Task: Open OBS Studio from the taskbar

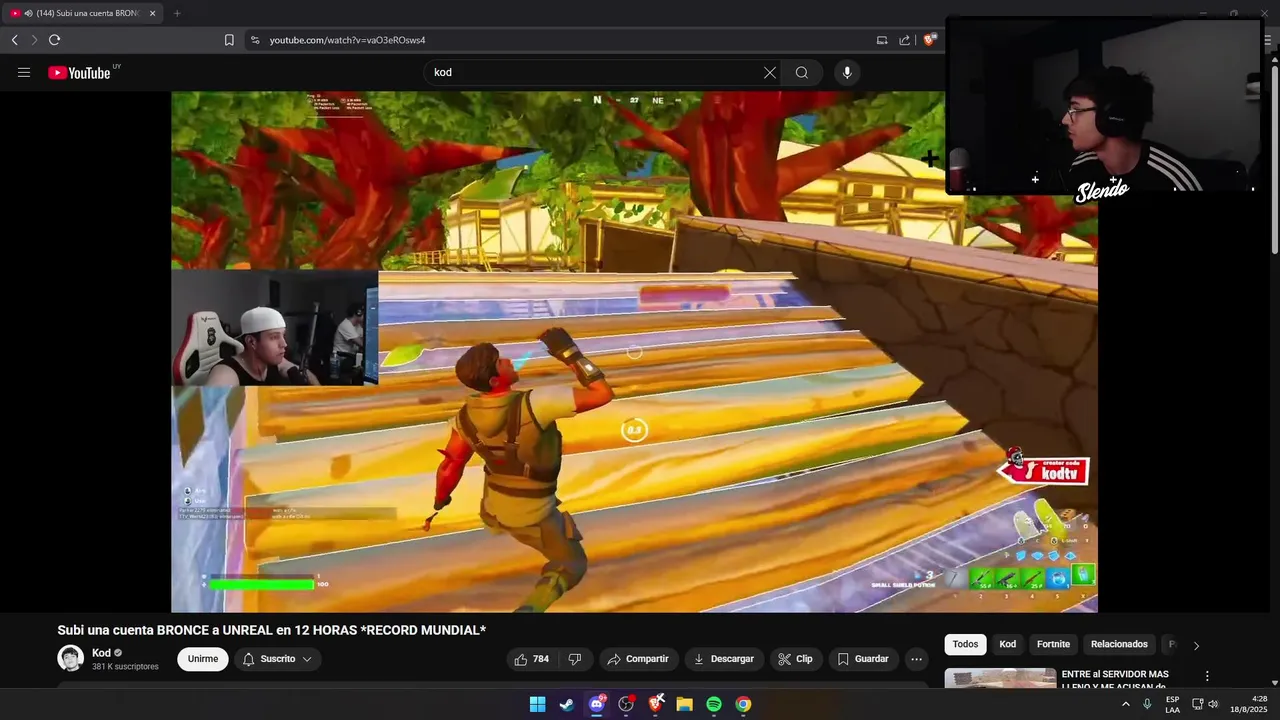Action: pos(626,704)
